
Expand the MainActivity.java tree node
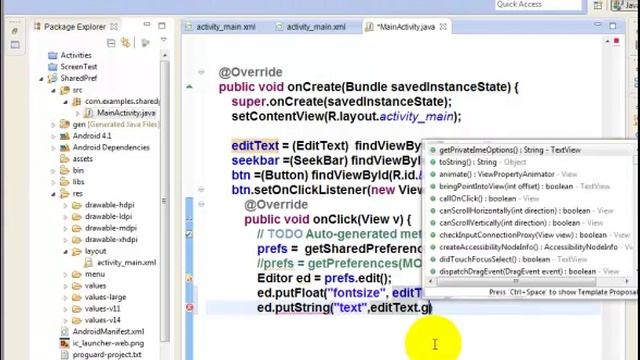pos(78,113)
